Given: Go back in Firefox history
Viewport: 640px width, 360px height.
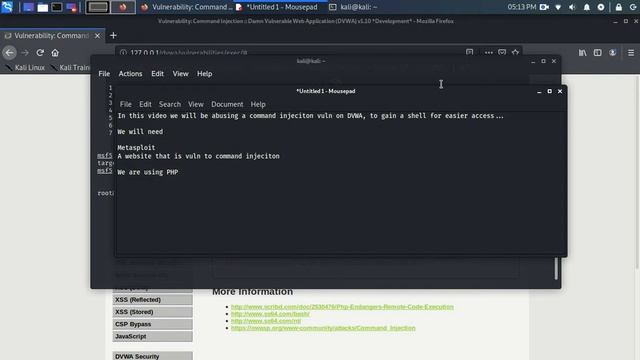Looking at the screenshot, I should coord(9,53).
